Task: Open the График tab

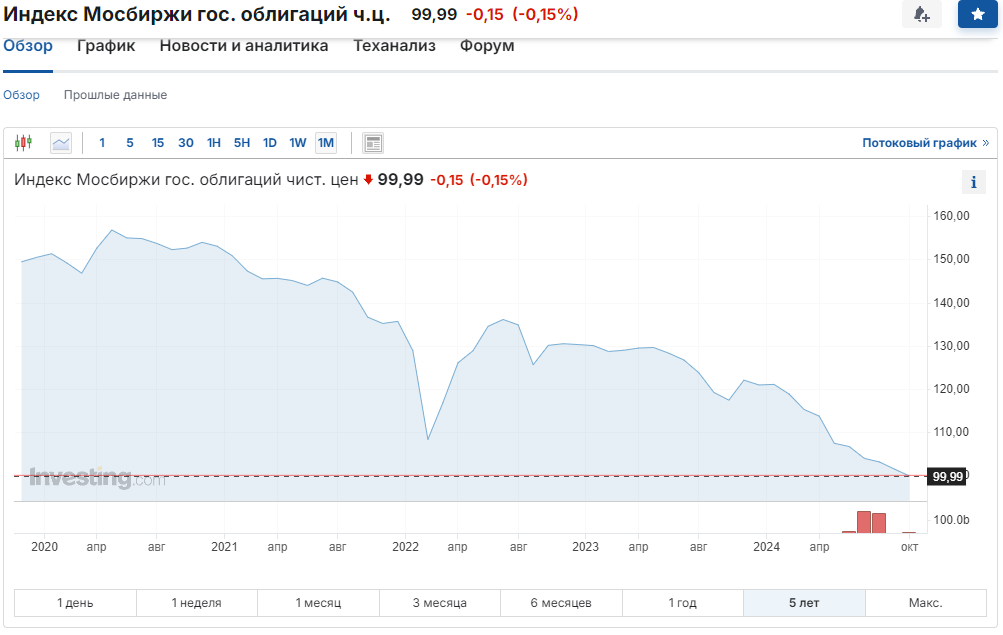Action: click(x=106, y=46)
